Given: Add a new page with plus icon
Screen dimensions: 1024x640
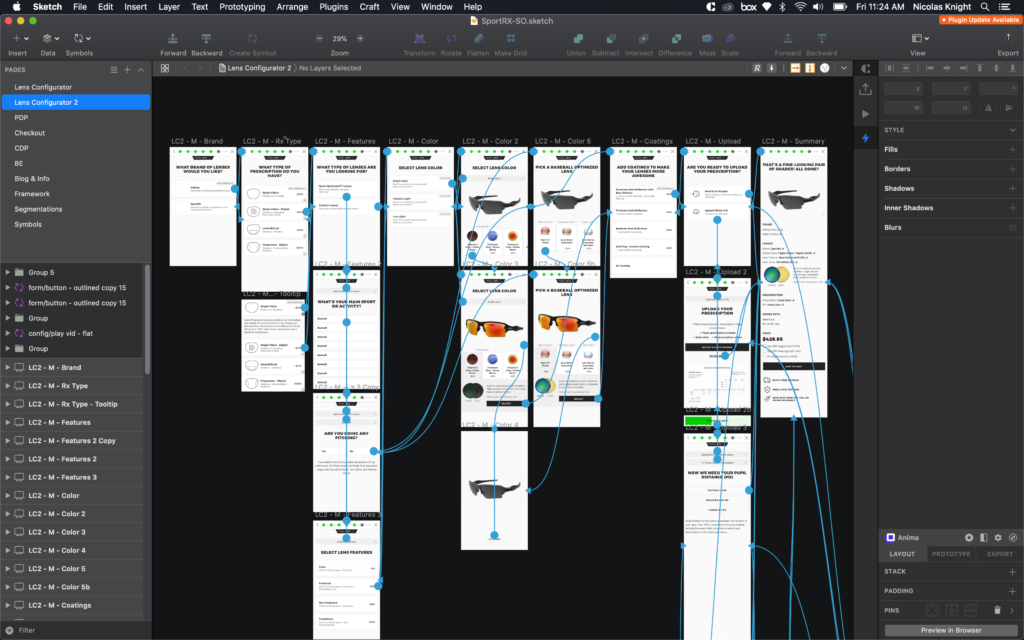Looking at the screenshot, I should click(x=127, y=70).
